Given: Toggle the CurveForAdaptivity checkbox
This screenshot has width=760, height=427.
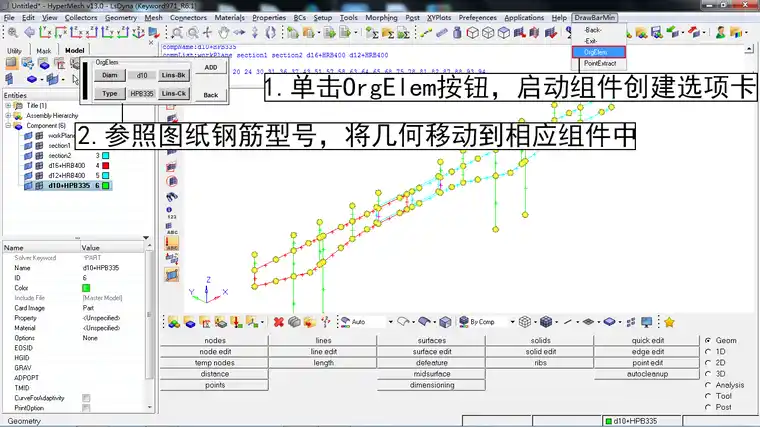Looking at the screenshot, I should [86, 398].
